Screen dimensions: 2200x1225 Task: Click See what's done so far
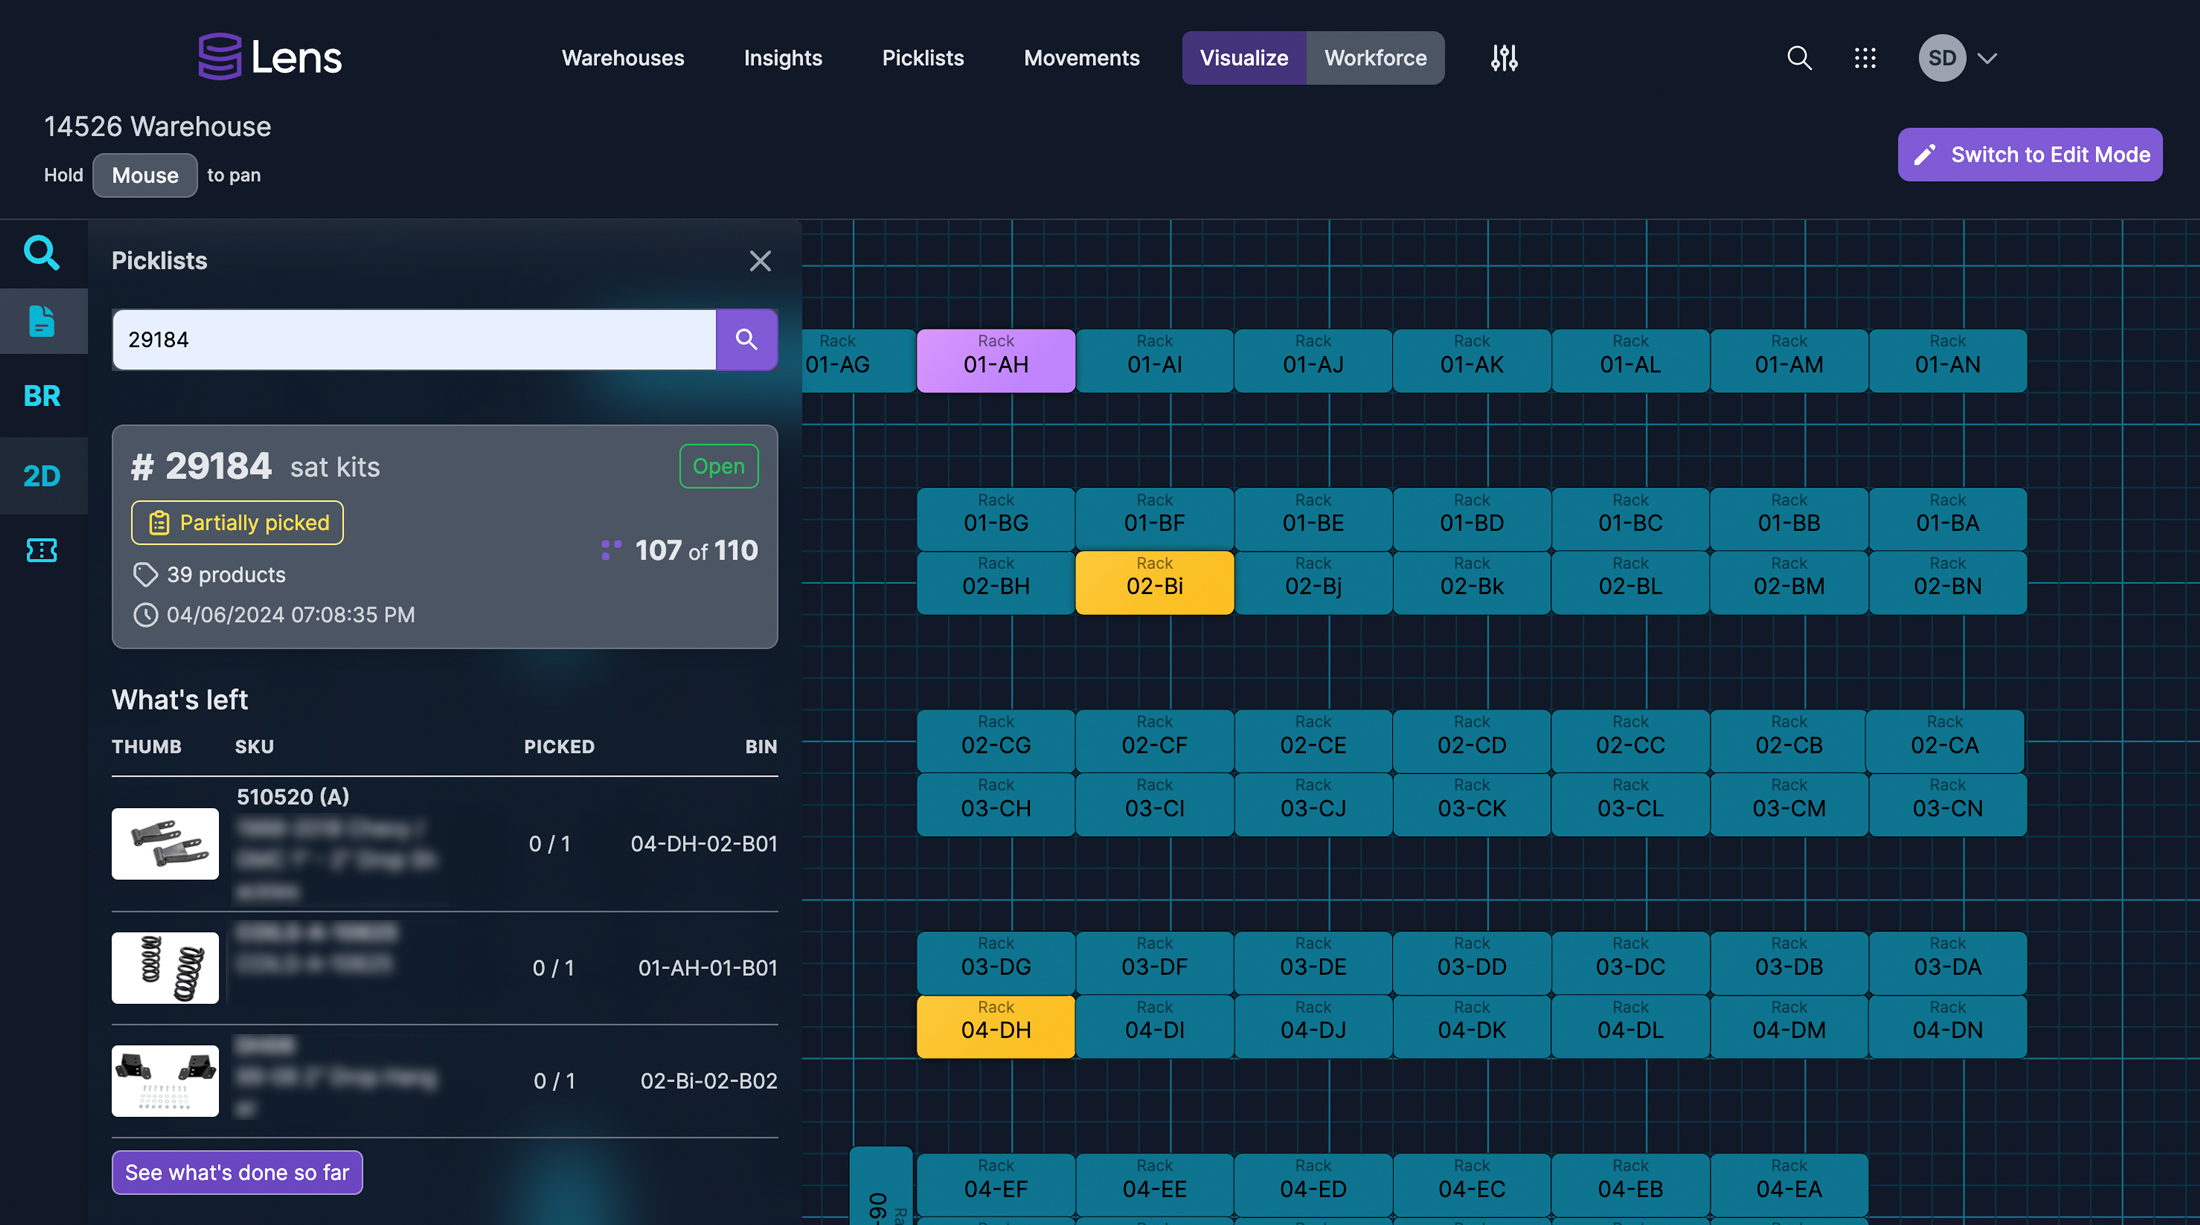237,1172
